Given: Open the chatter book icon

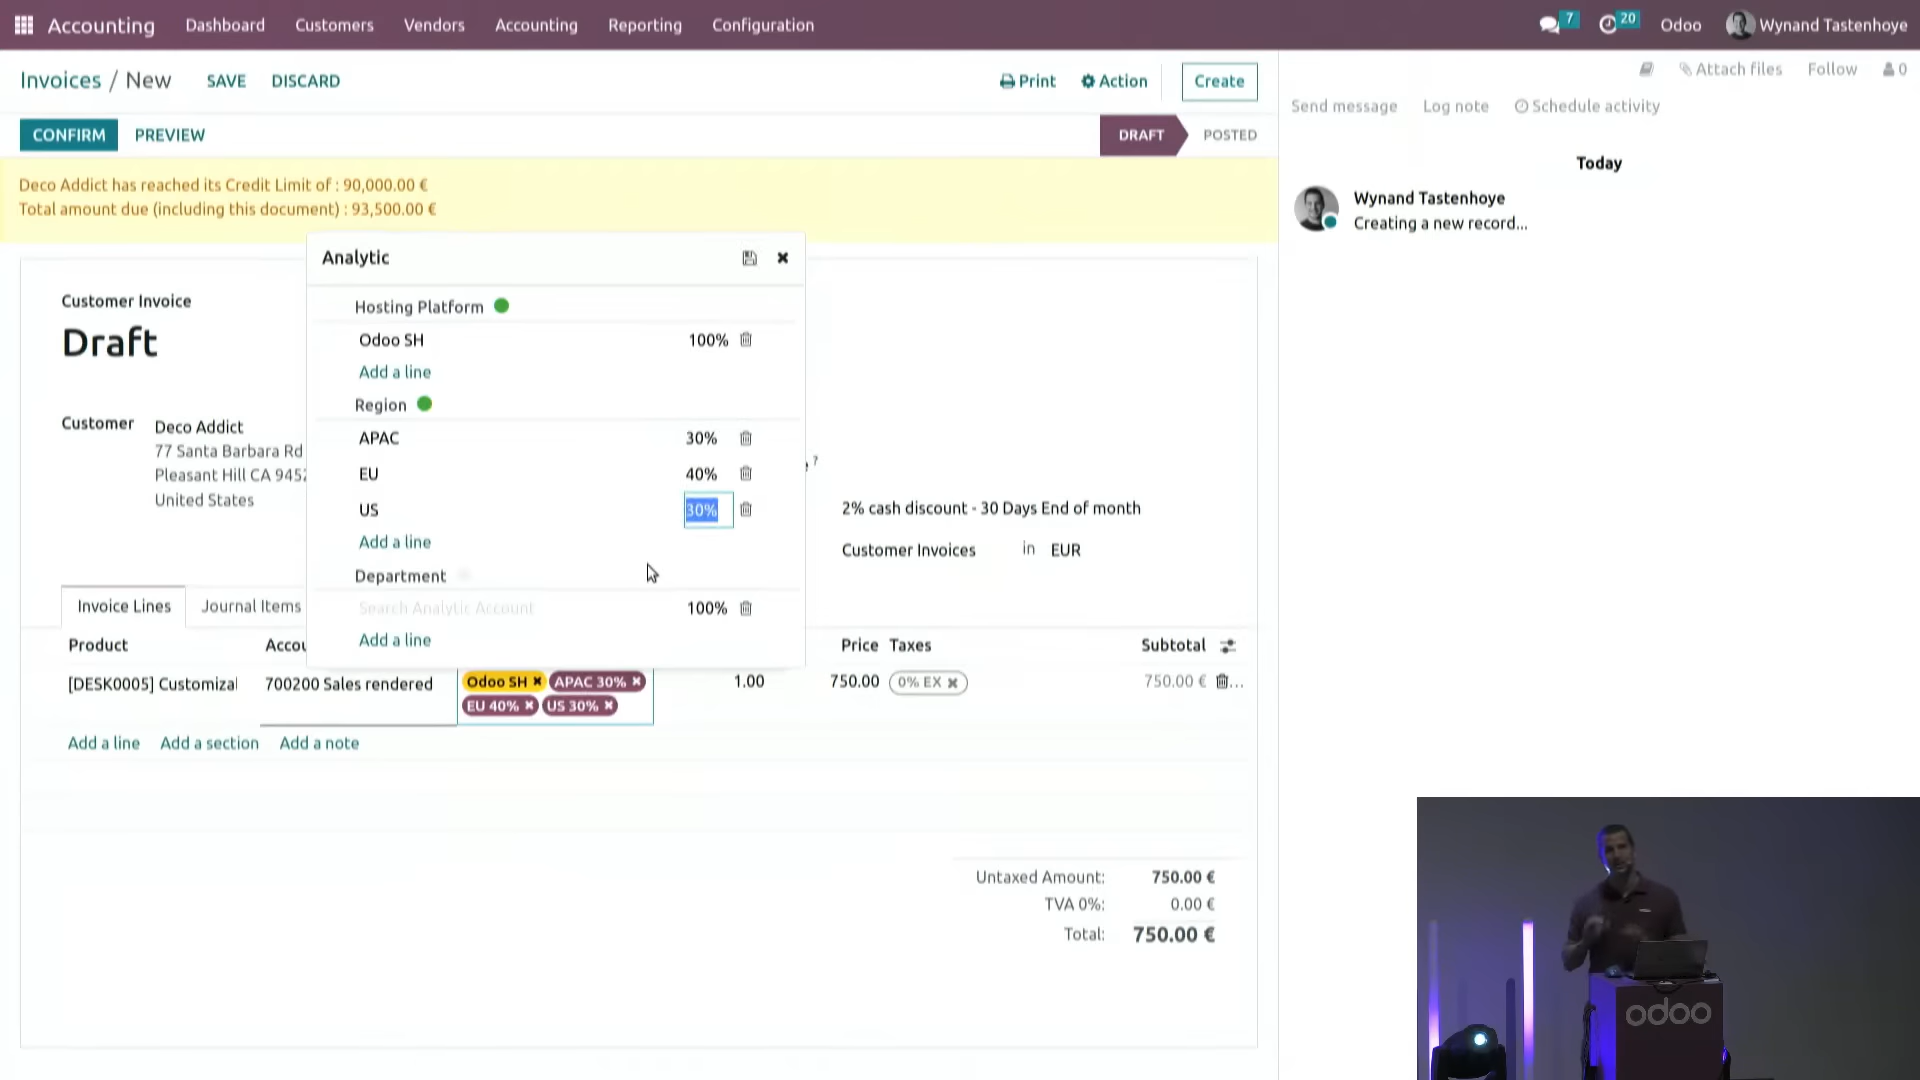Looking at the screenshot, I should (1646, 69).
